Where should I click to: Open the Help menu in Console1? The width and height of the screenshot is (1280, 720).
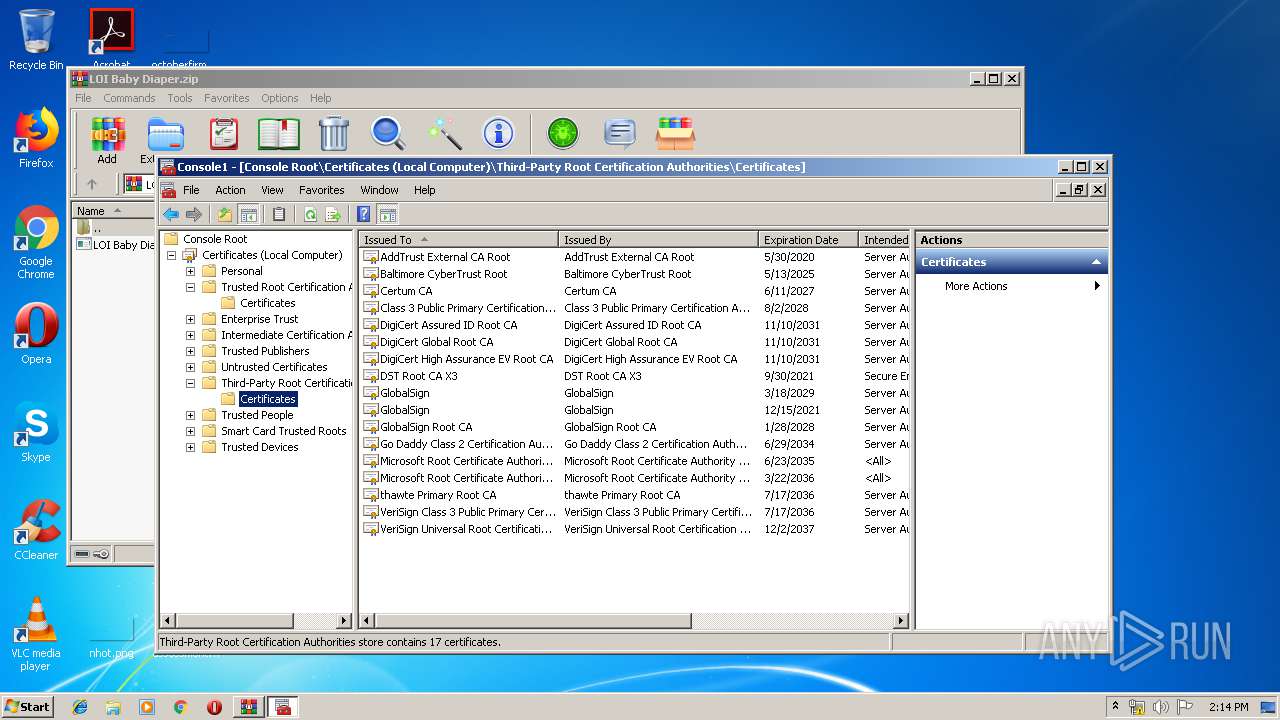[424, 190]
